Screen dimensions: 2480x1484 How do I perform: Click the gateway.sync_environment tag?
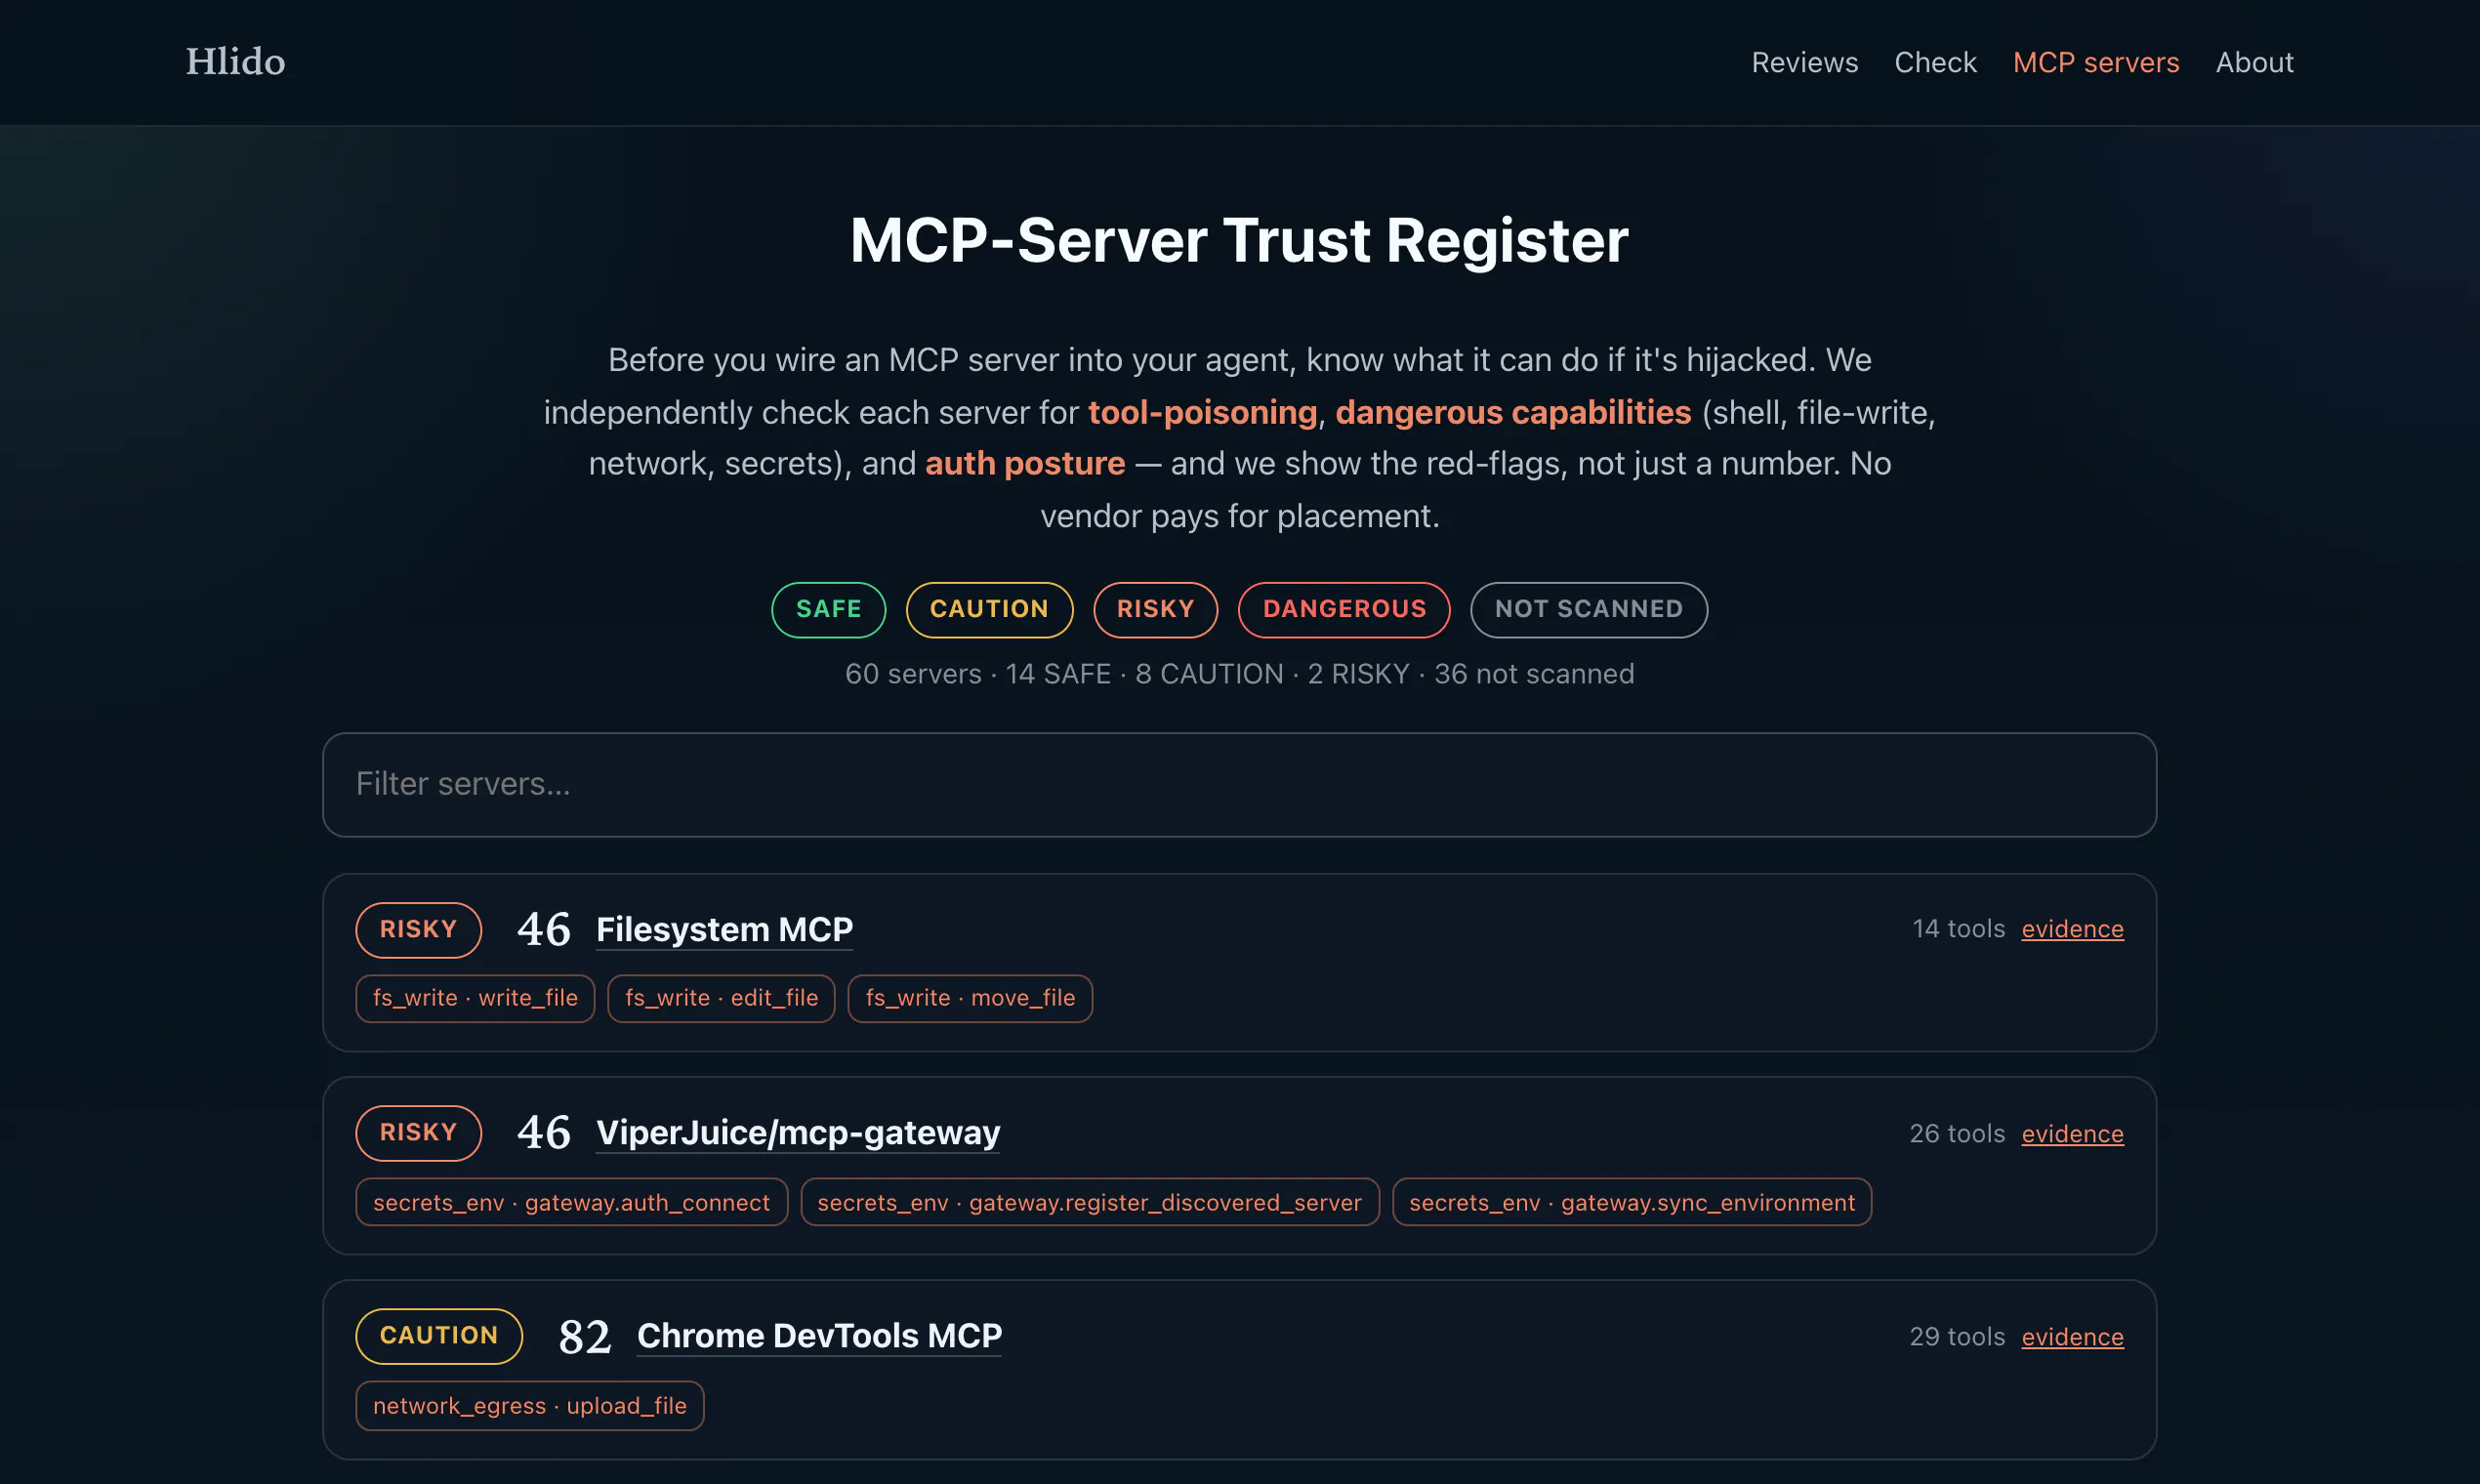[x=1631, y=1202]
